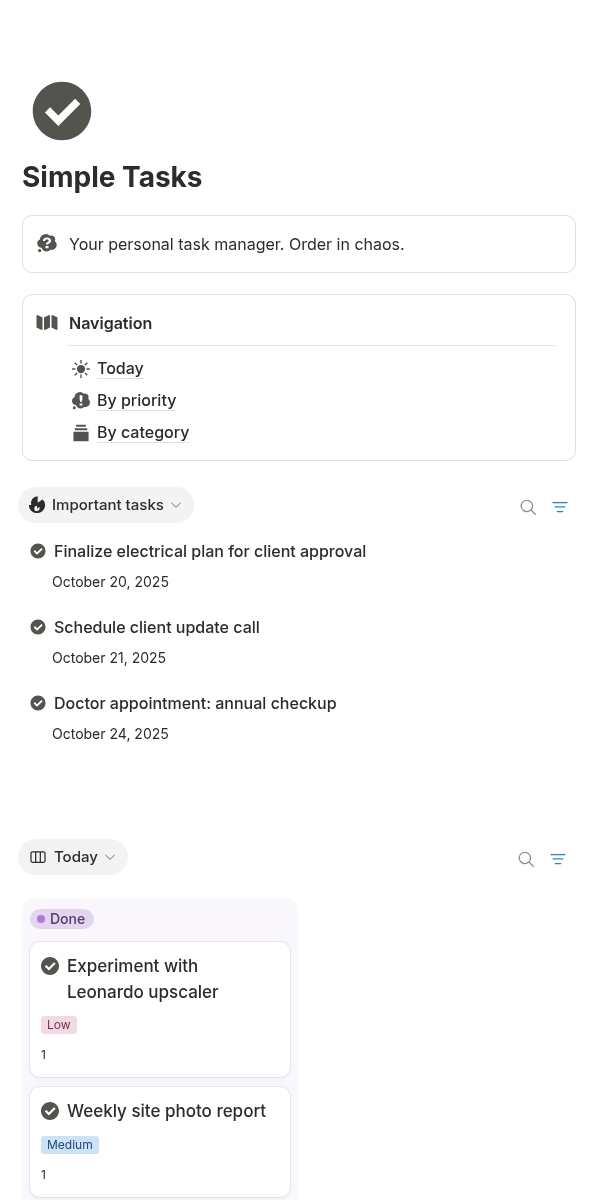This screenshot has width=600, height=1200.
Task: Open the By category navigation link
Action: [x=143, y=432]
